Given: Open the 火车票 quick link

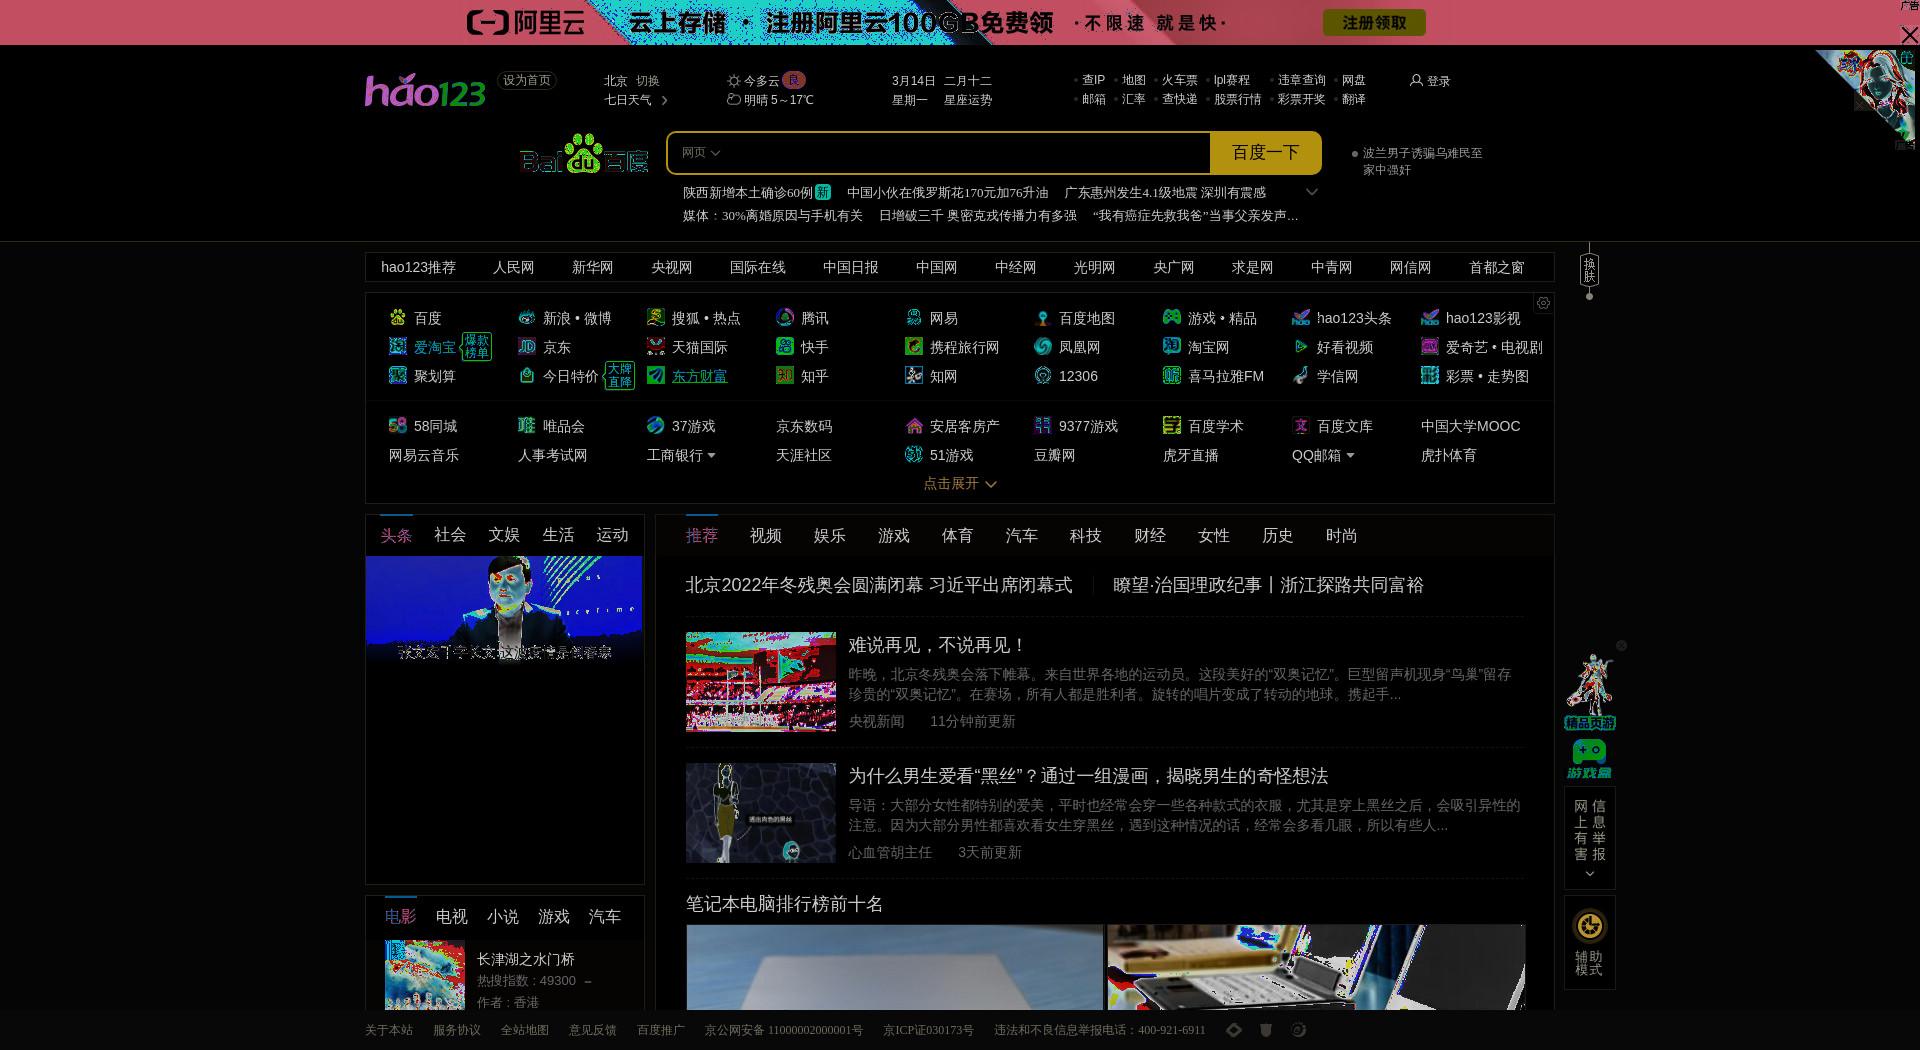Looking at the screenshot, I should click(1180, 80).
